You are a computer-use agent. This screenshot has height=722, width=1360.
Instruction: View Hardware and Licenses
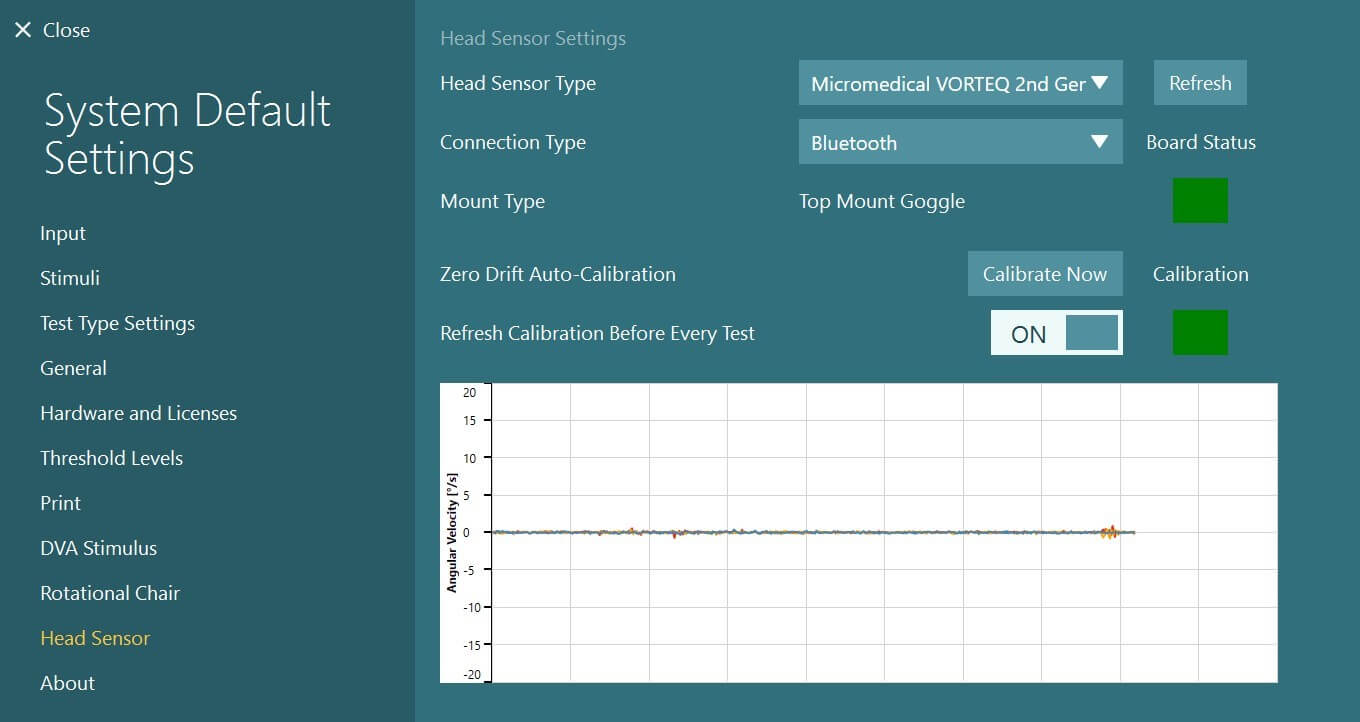(138, 413)
